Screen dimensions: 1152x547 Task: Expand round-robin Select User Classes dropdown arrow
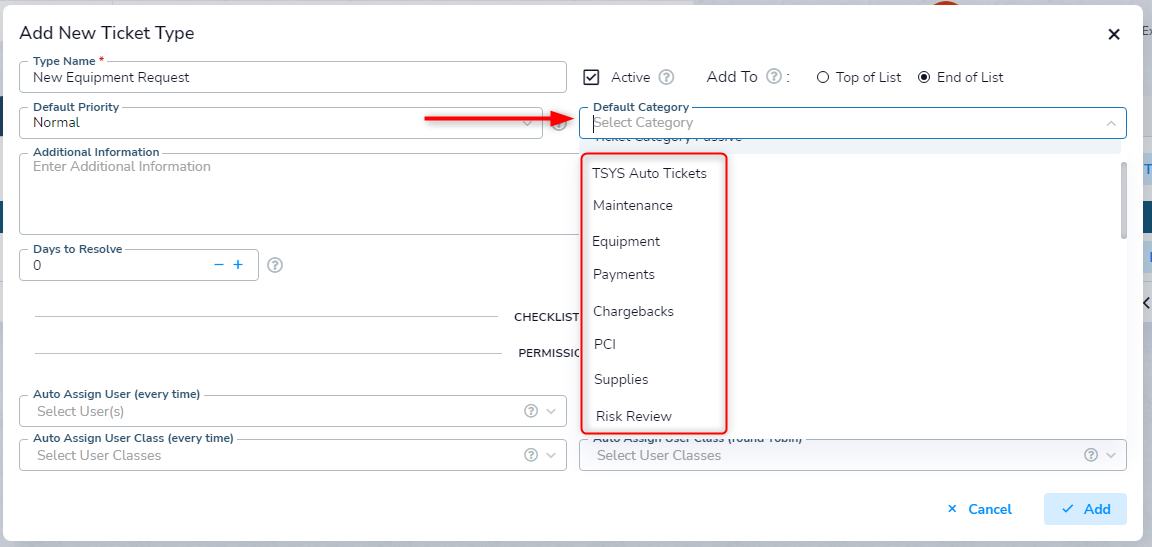coord(1112,455)
